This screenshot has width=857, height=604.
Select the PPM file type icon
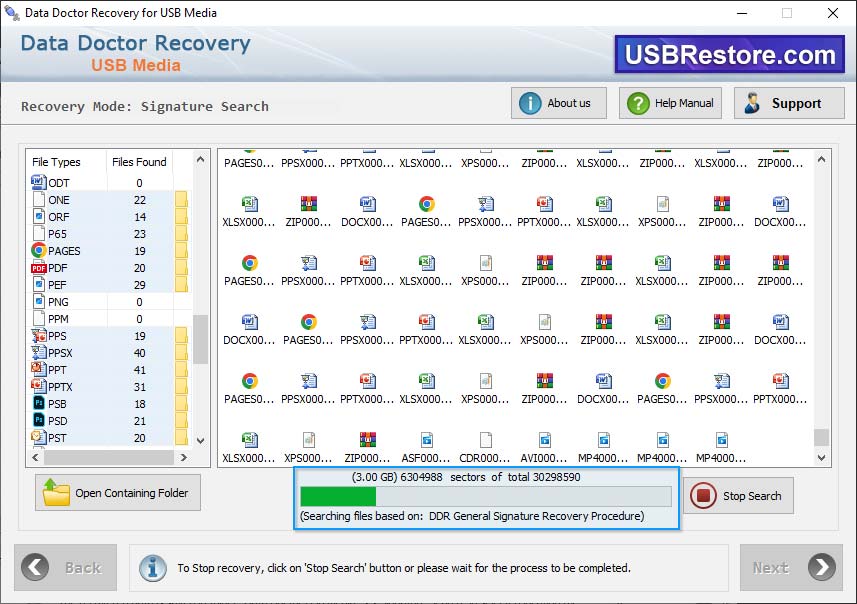[38, 318]
